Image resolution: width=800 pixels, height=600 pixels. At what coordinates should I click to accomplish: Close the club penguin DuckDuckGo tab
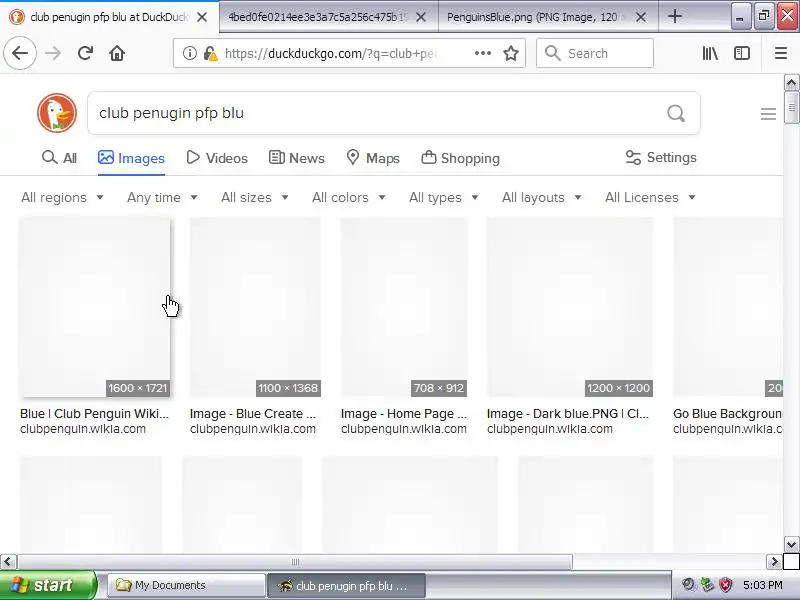tap(202, 17)
